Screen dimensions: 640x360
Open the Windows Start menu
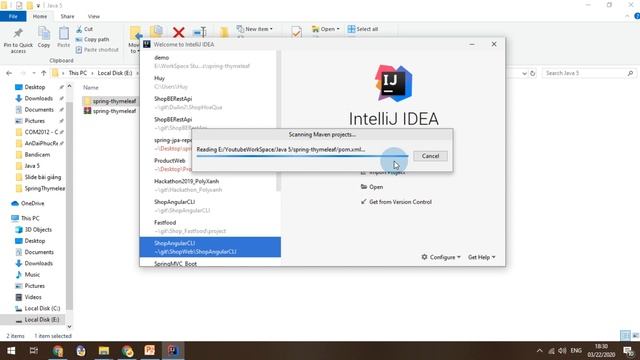11,351
